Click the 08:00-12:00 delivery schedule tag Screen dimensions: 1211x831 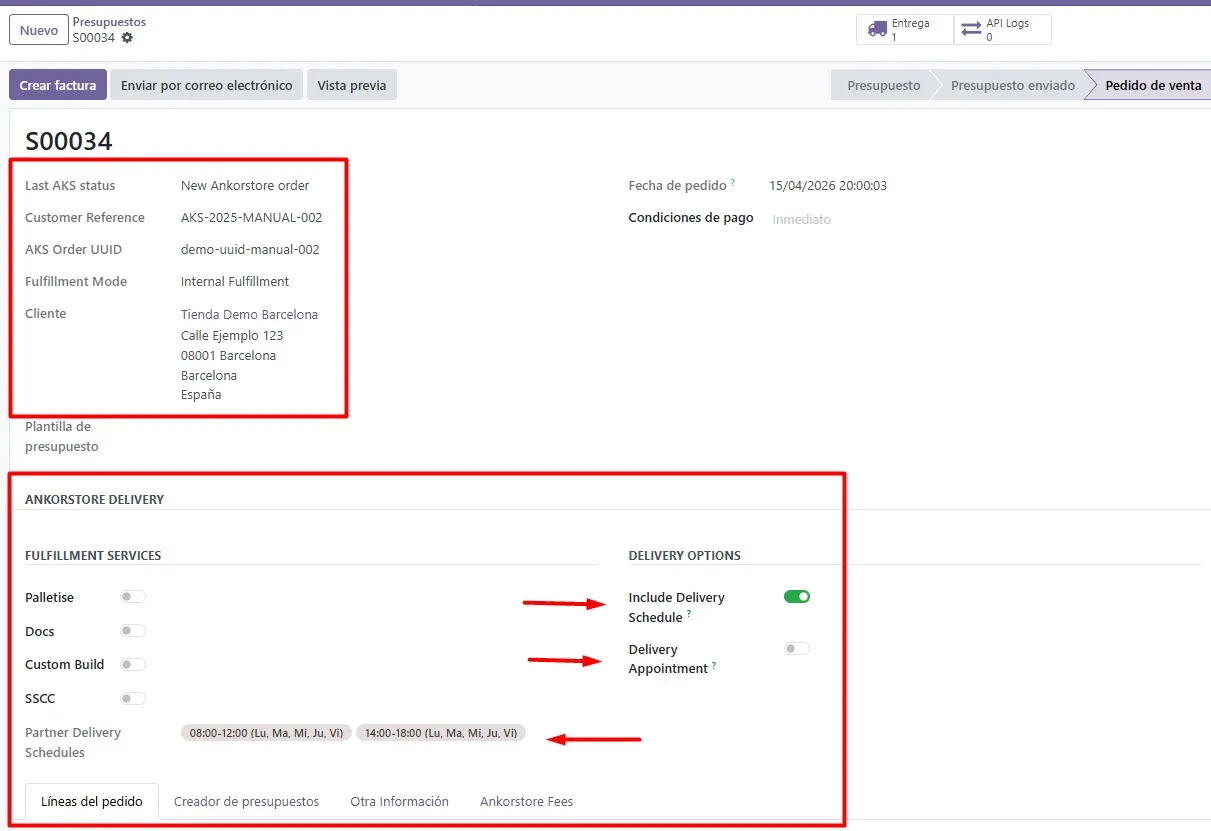266,733
